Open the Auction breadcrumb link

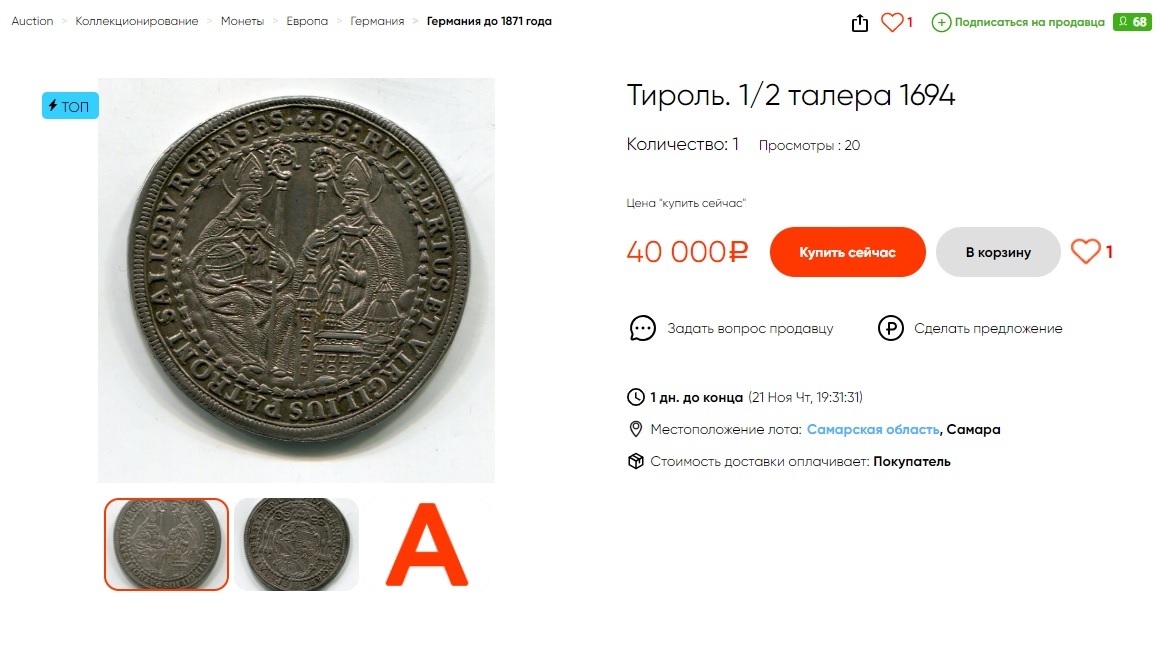coord(31,20)
